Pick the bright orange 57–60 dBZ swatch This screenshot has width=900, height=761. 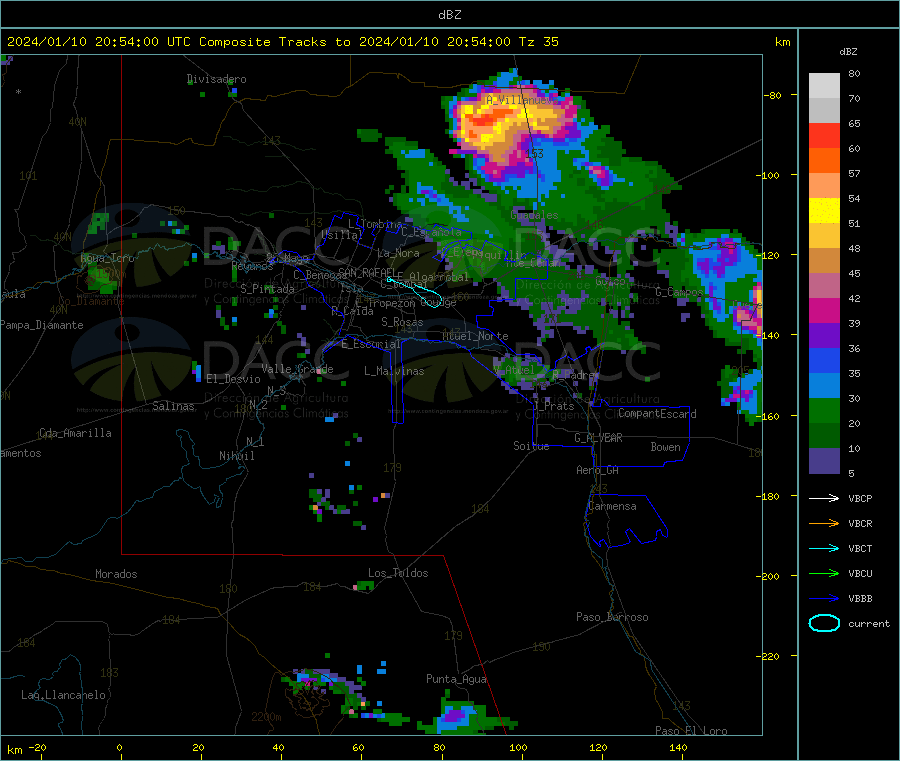point(824,161)
